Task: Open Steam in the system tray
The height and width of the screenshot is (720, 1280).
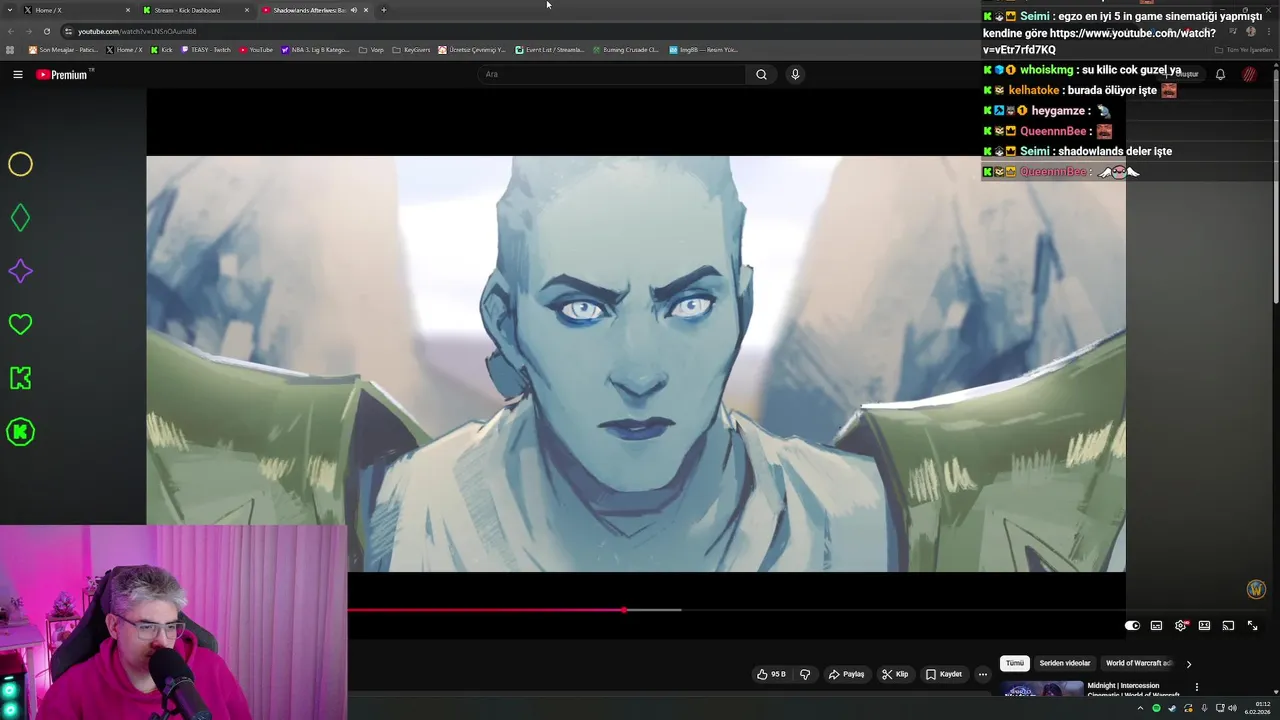Action: pos(1172,708)
